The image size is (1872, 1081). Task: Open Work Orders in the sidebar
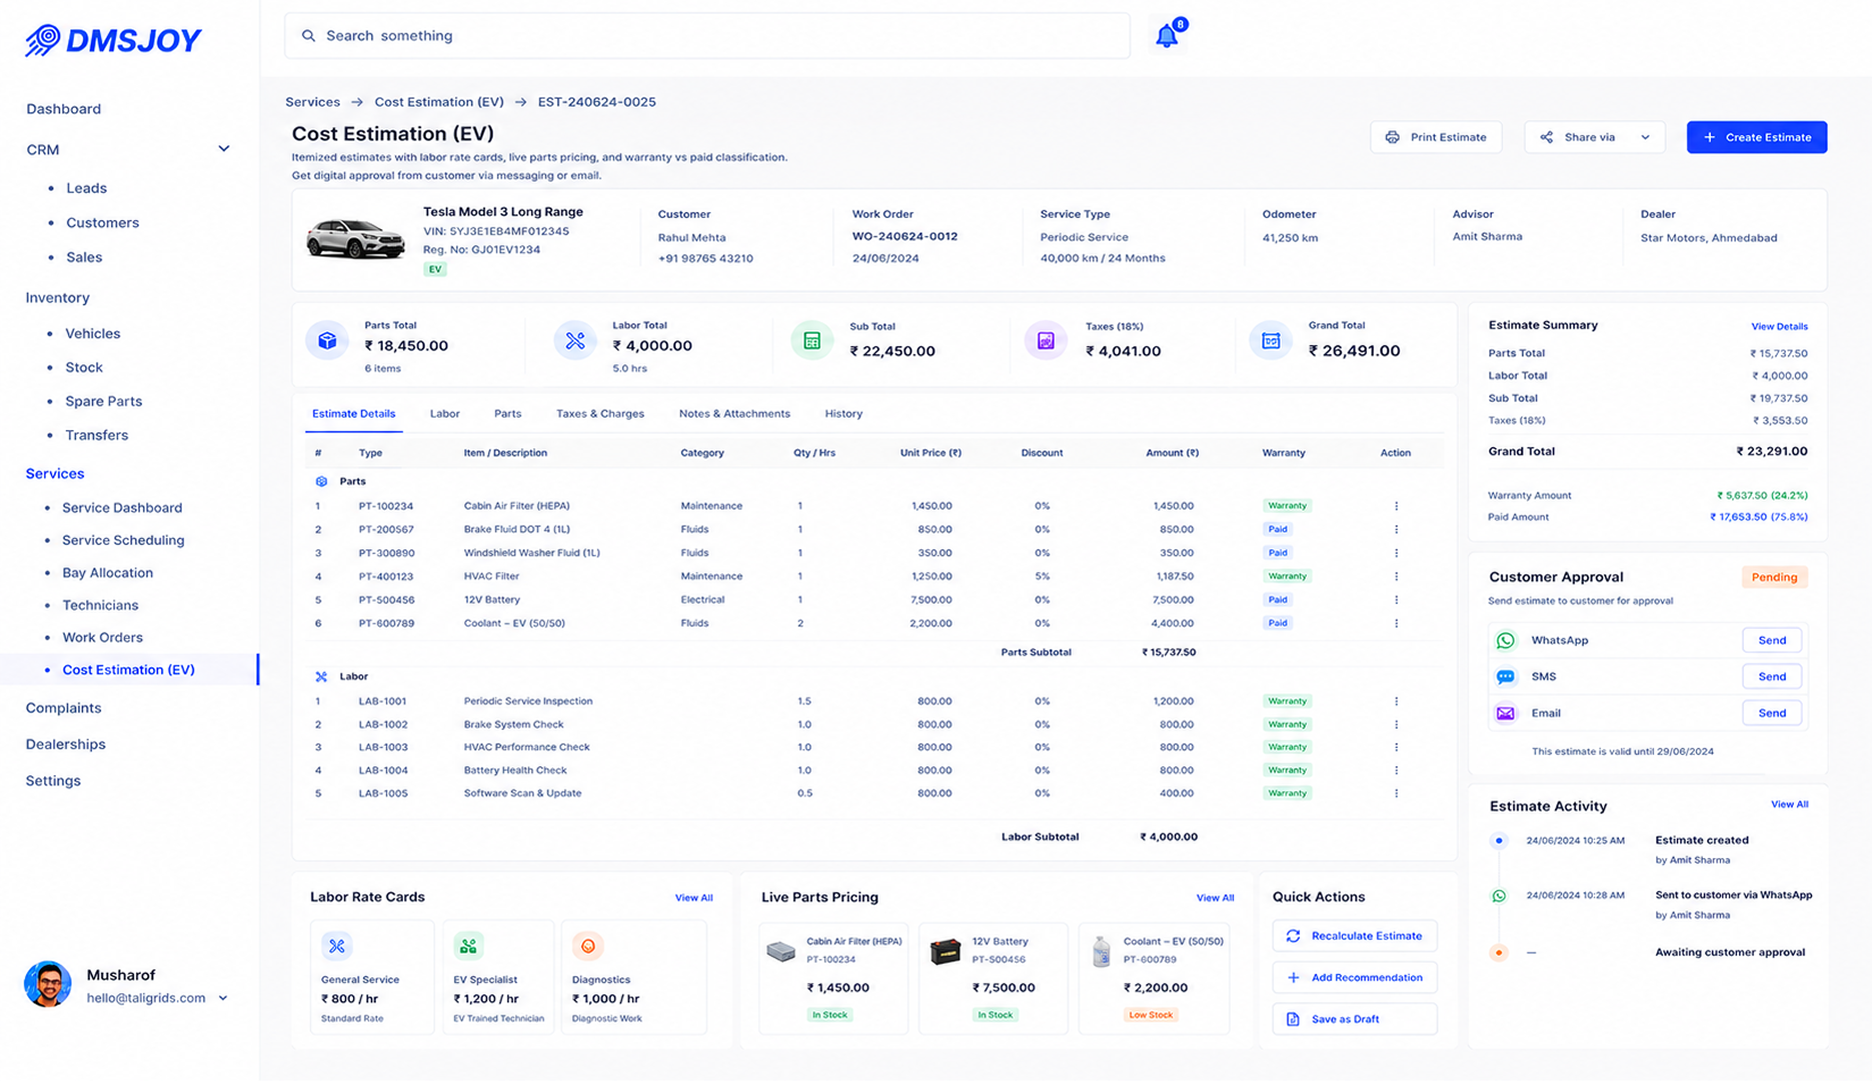click(102, 637)
